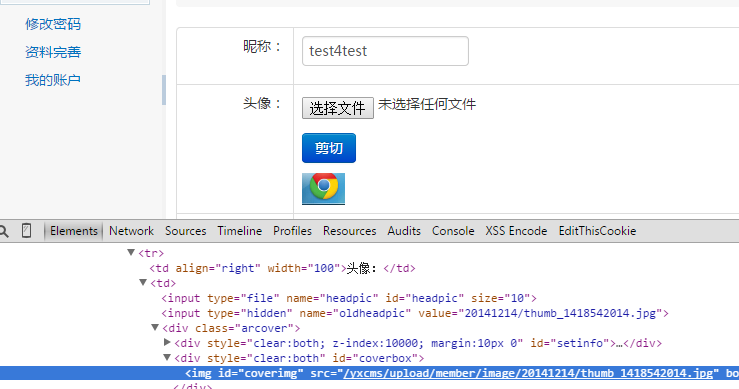Click the 选择文件 file chooser button
Viewport: 739px width, 389px height.
point(337,108)
